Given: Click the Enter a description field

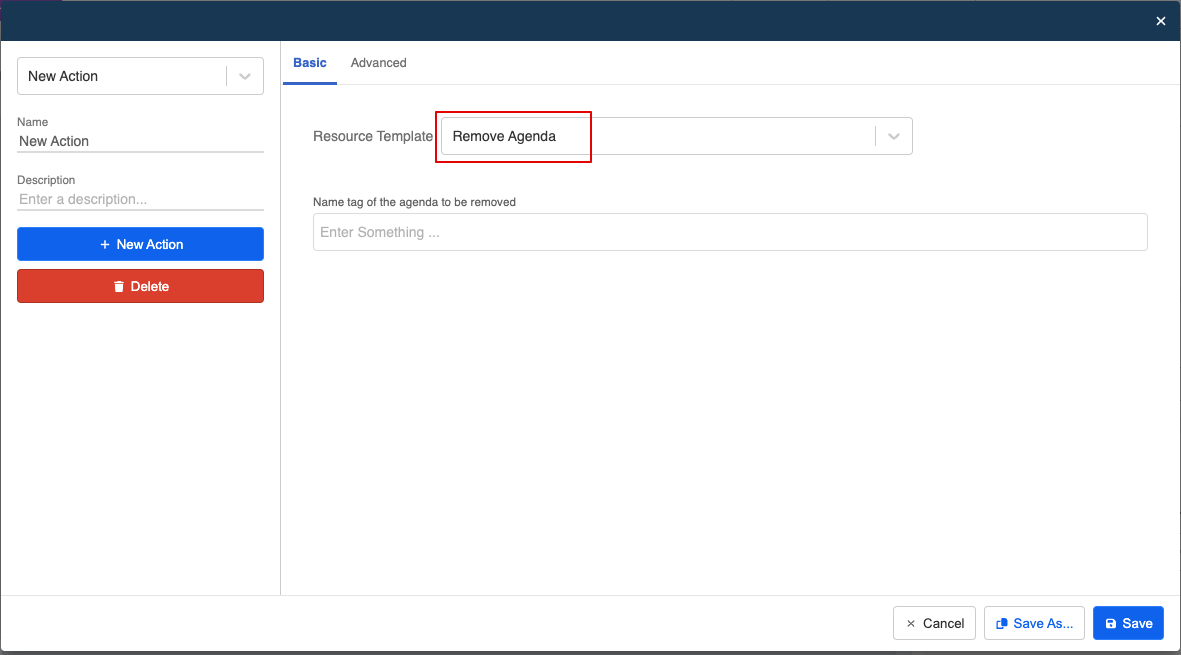Looking at the screenshot, I should point(140,199).
